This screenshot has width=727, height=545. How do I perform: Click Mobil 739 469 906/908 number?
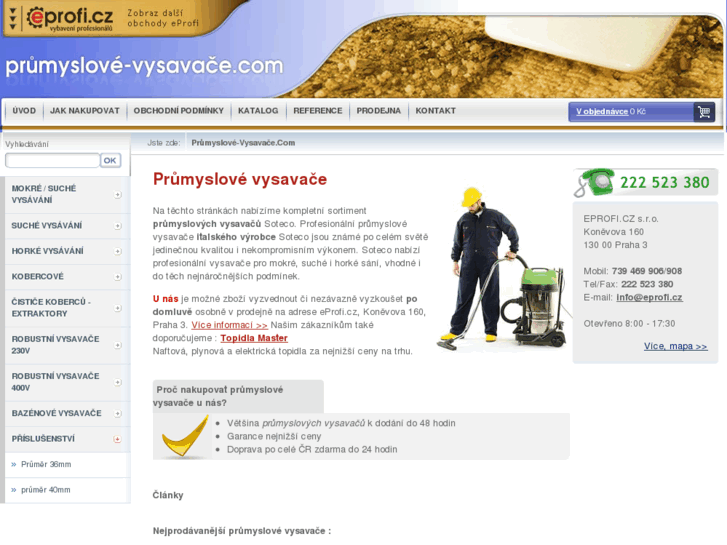646,271
